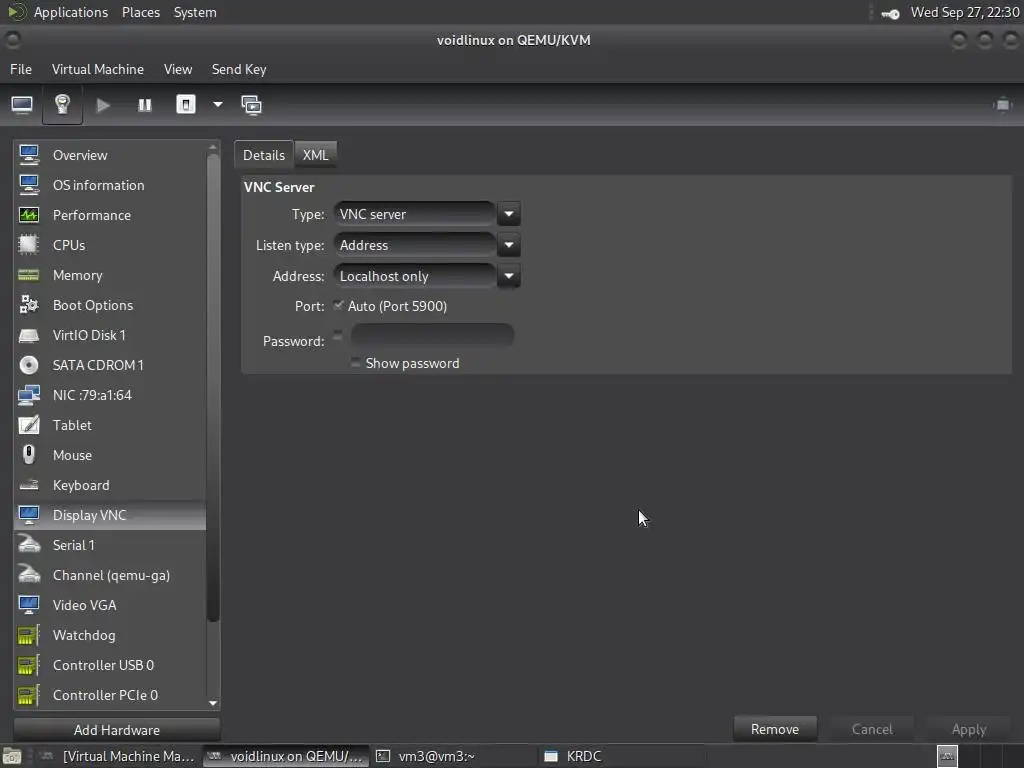Click the hardware list scrollbar
Viewport: 1024px width, 768px height.
213,389
